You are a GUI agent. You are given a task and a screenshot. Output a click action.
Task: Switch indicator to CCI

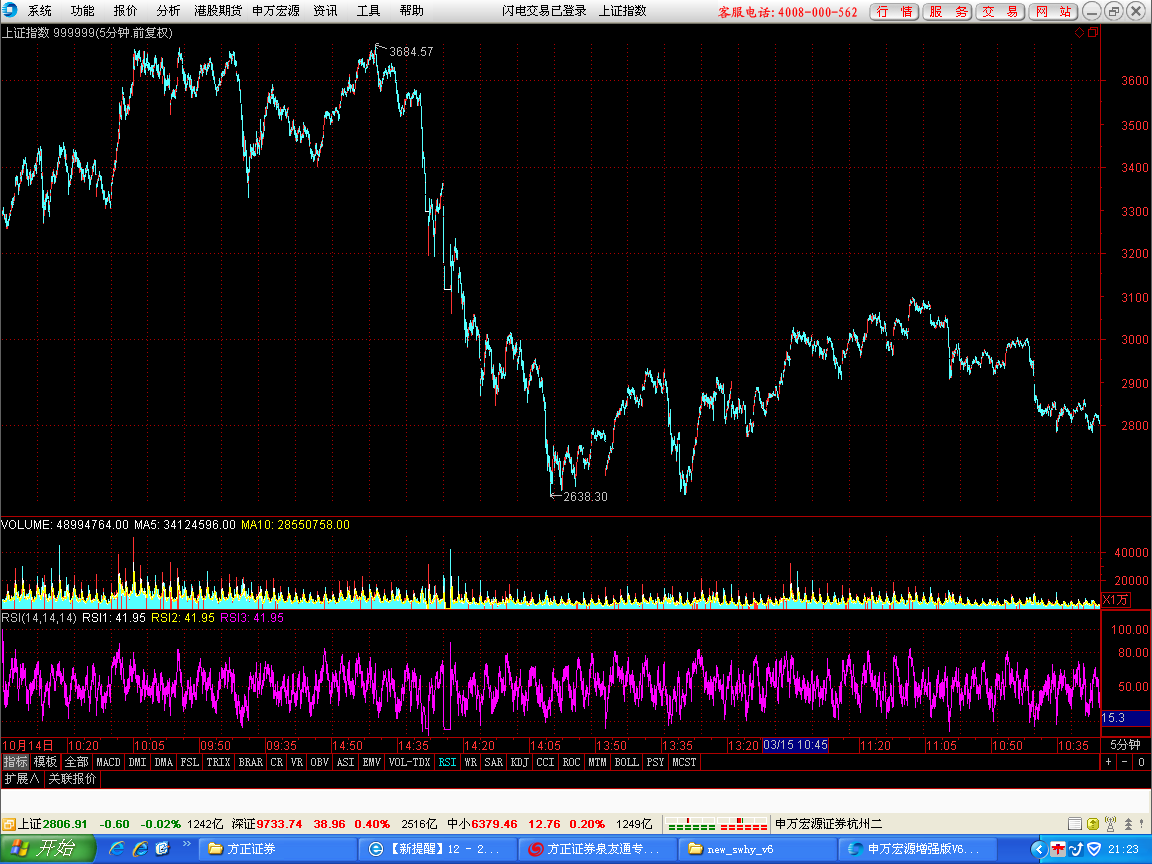pos(545,762)
